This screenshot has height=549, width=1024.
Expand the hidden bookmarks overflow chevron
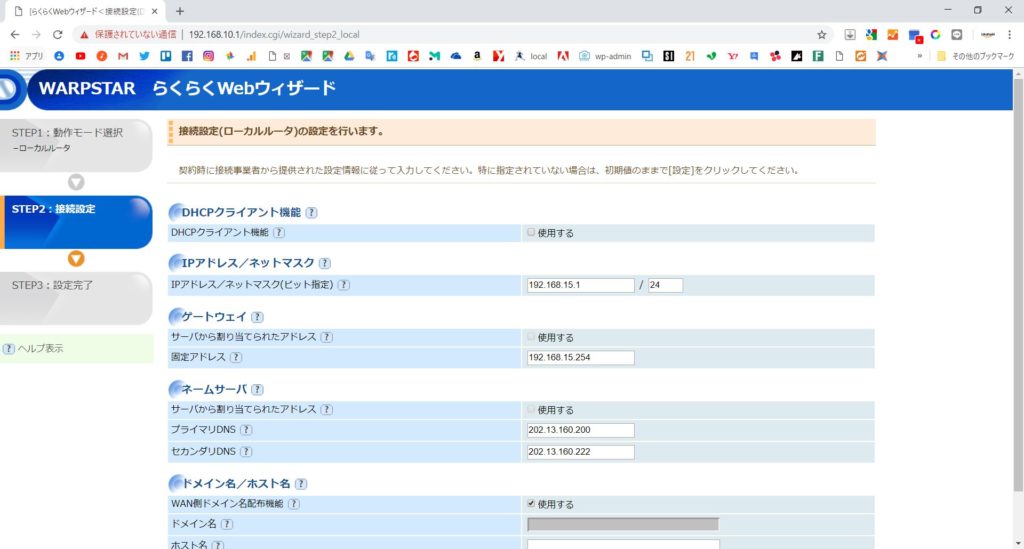pos(919,56)
